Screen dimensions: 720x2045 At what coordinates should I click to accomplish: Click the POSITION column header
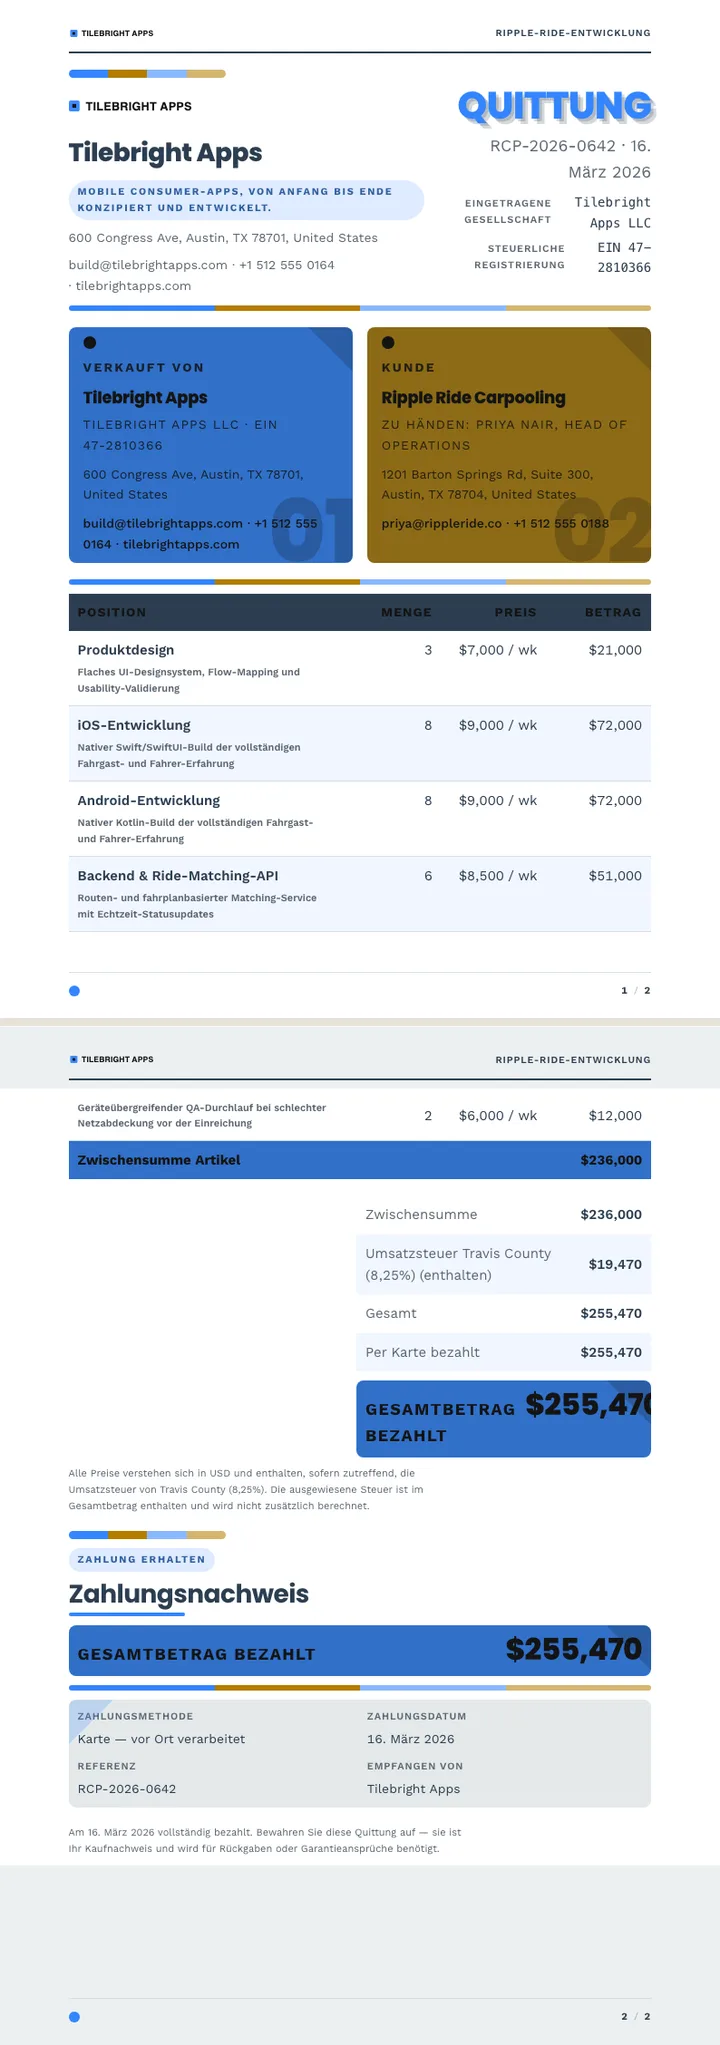tap(112, 612)
